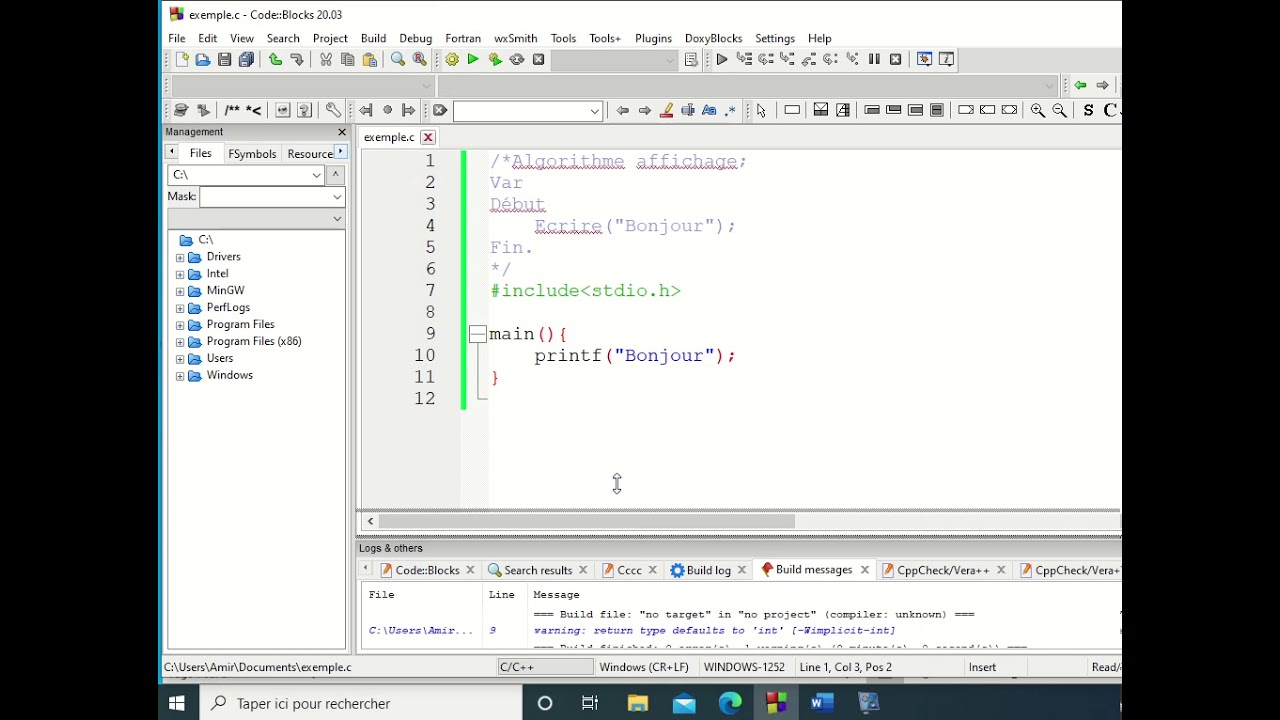Viewport: 1280px width, 720px height.
Task: Click the Paste clipboard icon
Action: 370,60
